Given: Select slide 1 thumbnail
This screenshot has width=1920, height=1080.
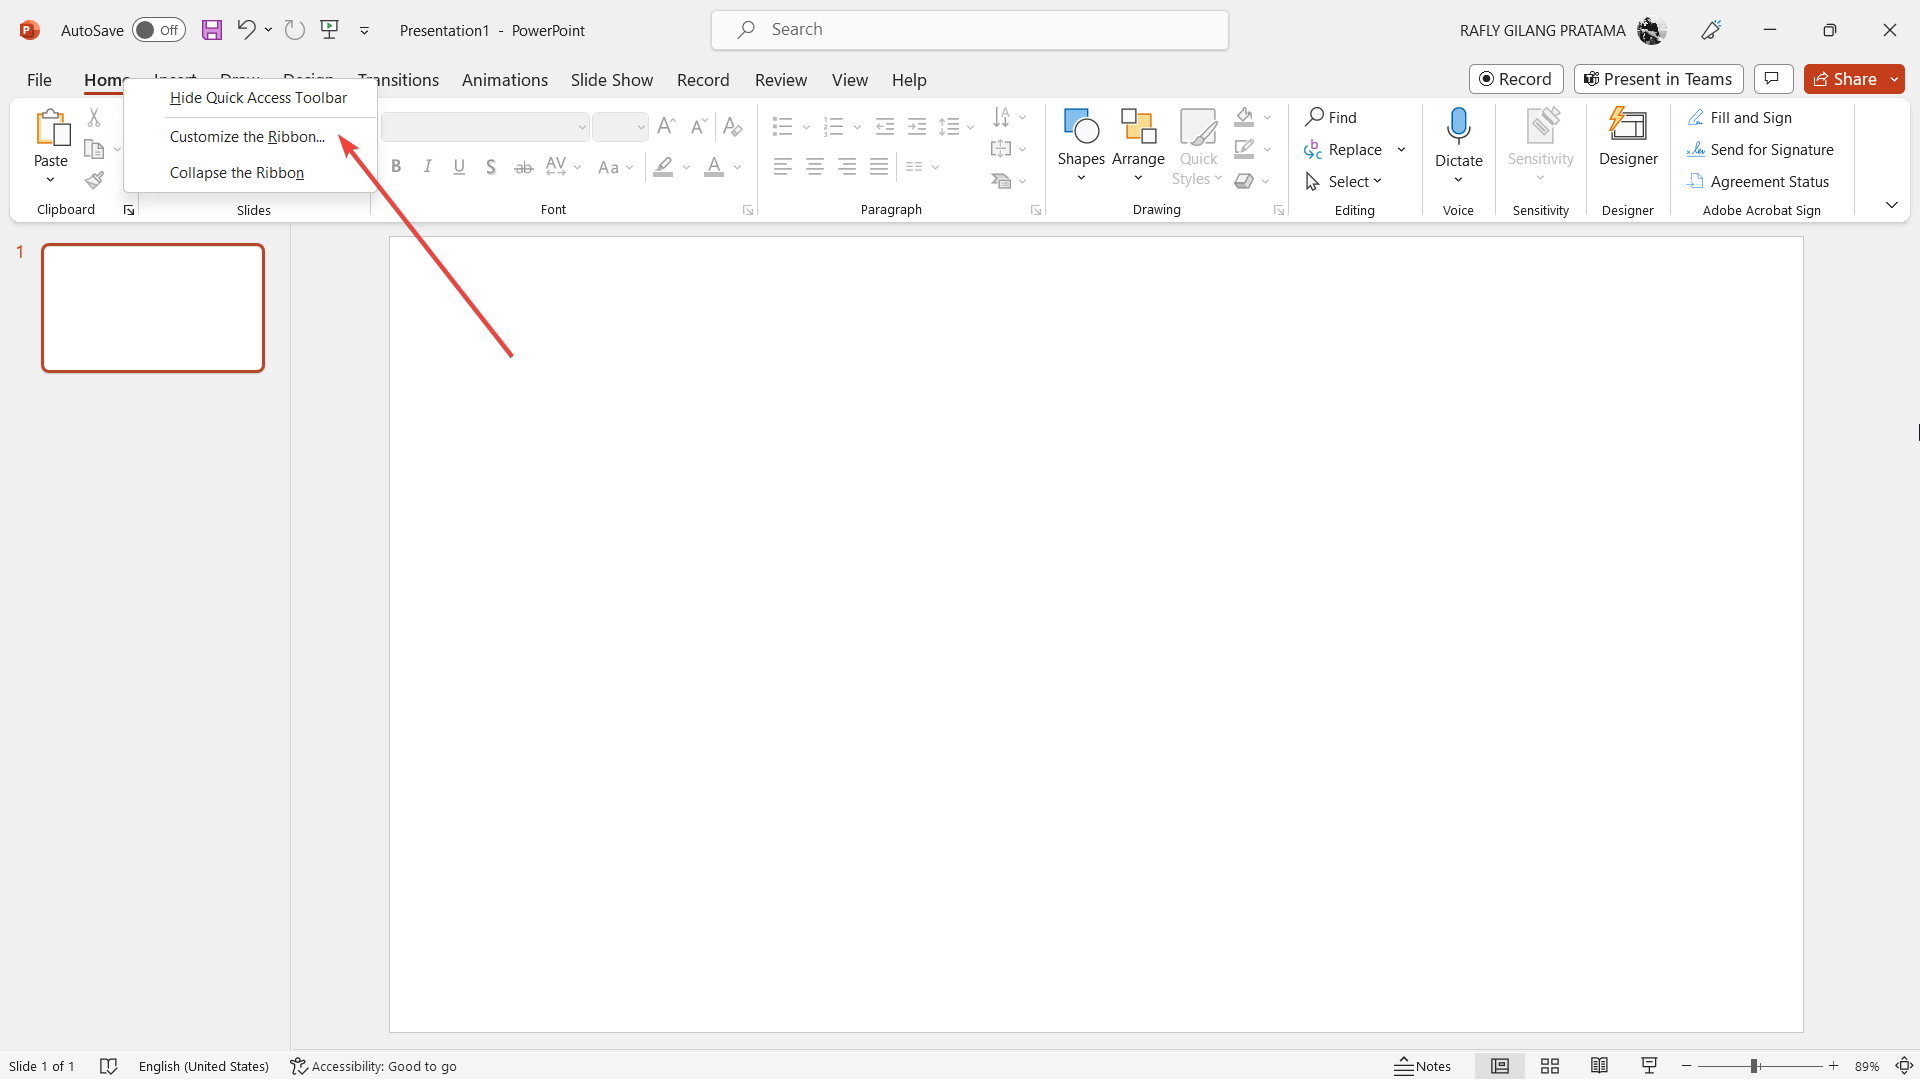Looking at the screenshot, I should 152,307.
